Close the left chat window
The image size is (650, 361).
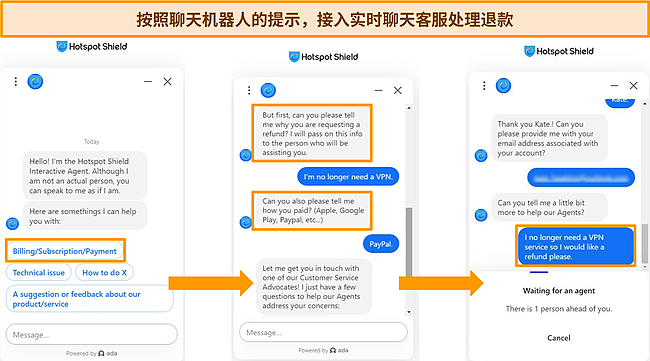pyautogui.click(x=167, y=82)
